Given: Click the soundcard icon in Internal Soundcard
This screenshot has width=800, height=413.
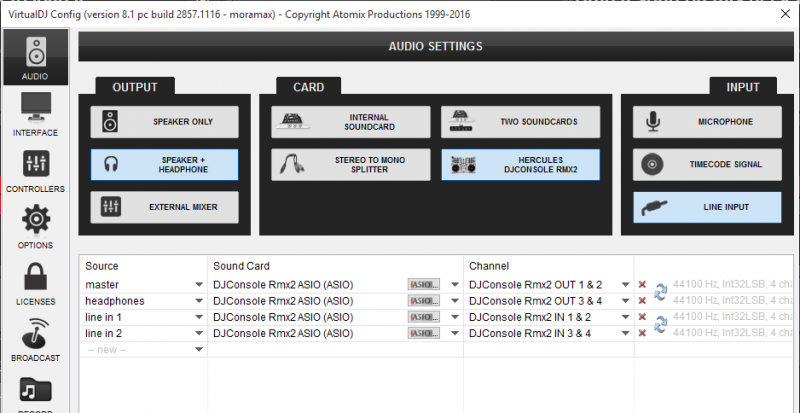Looking at the screenshot, I should point(293,122).
